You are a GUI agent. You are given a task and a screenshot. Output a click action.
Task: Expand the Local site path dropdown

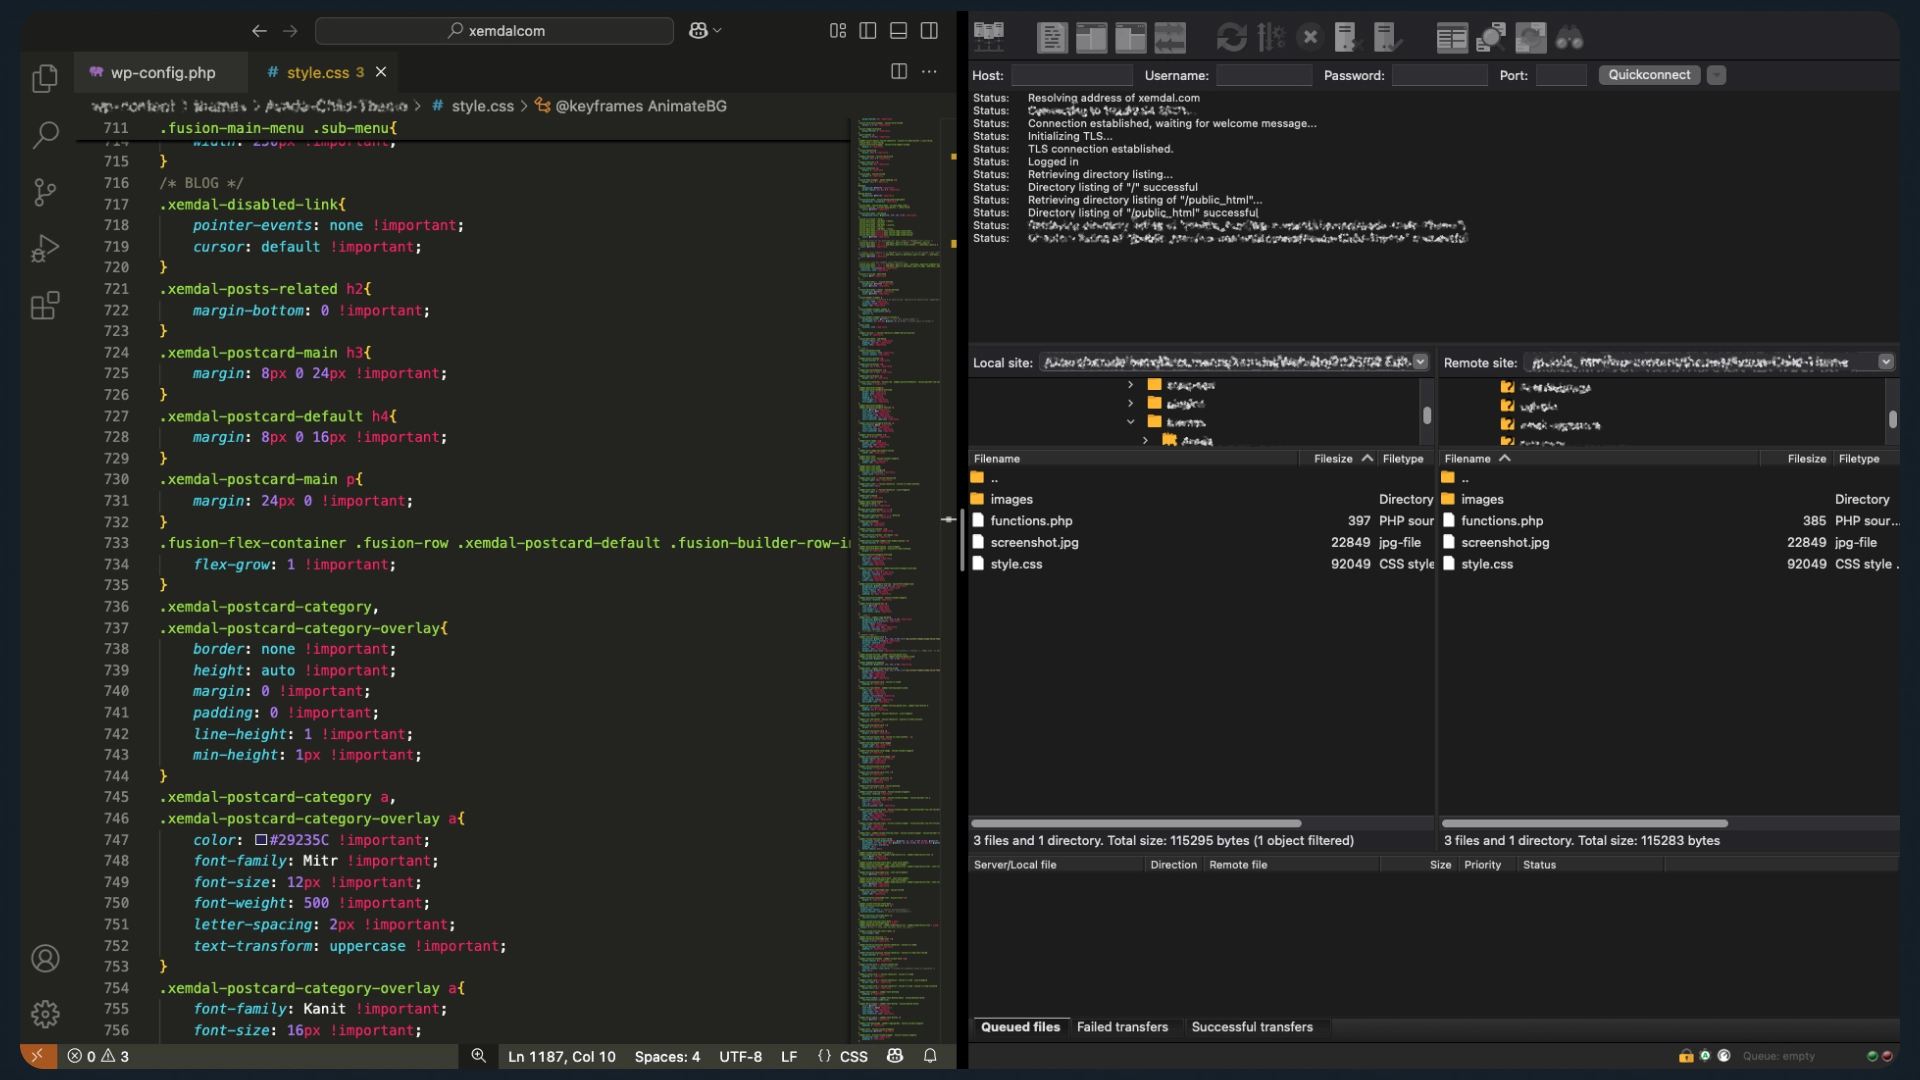pos(1420,362)
